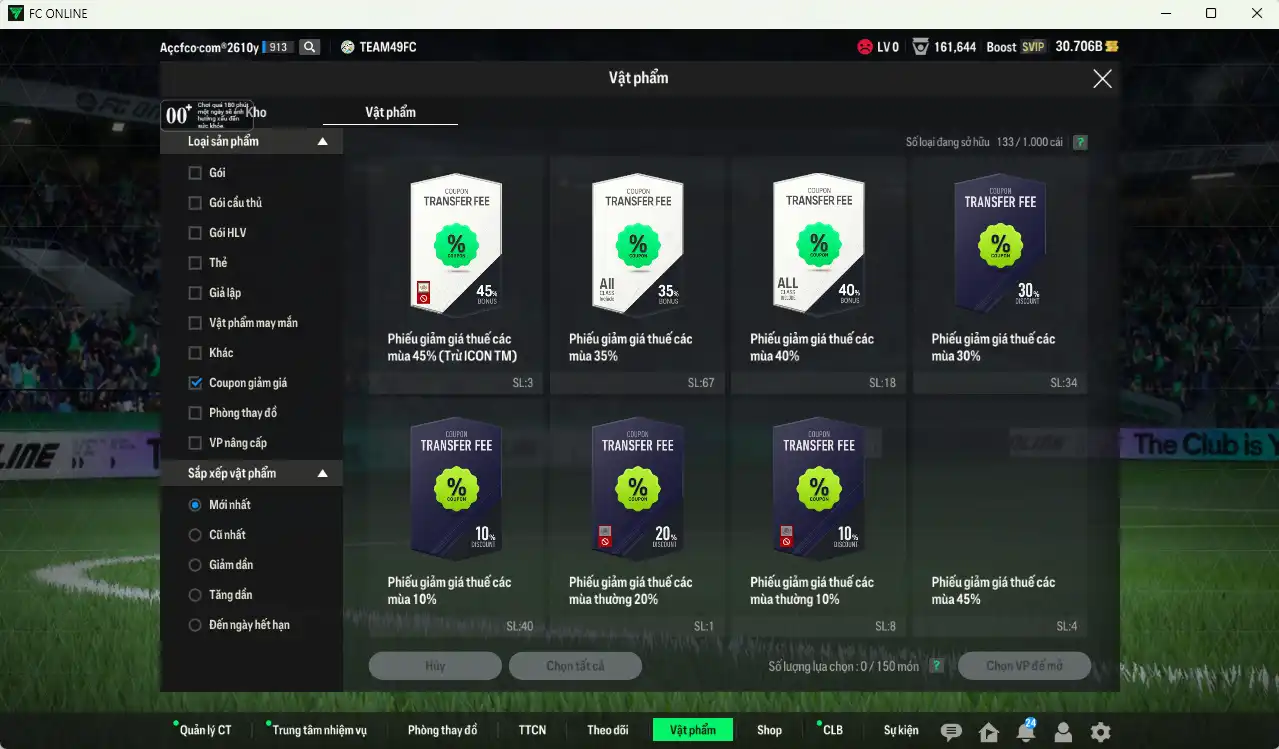This screenshot has width=1279, height=749.
Task: Check the VP nâng cấp filter
Action: pos(195,443)
